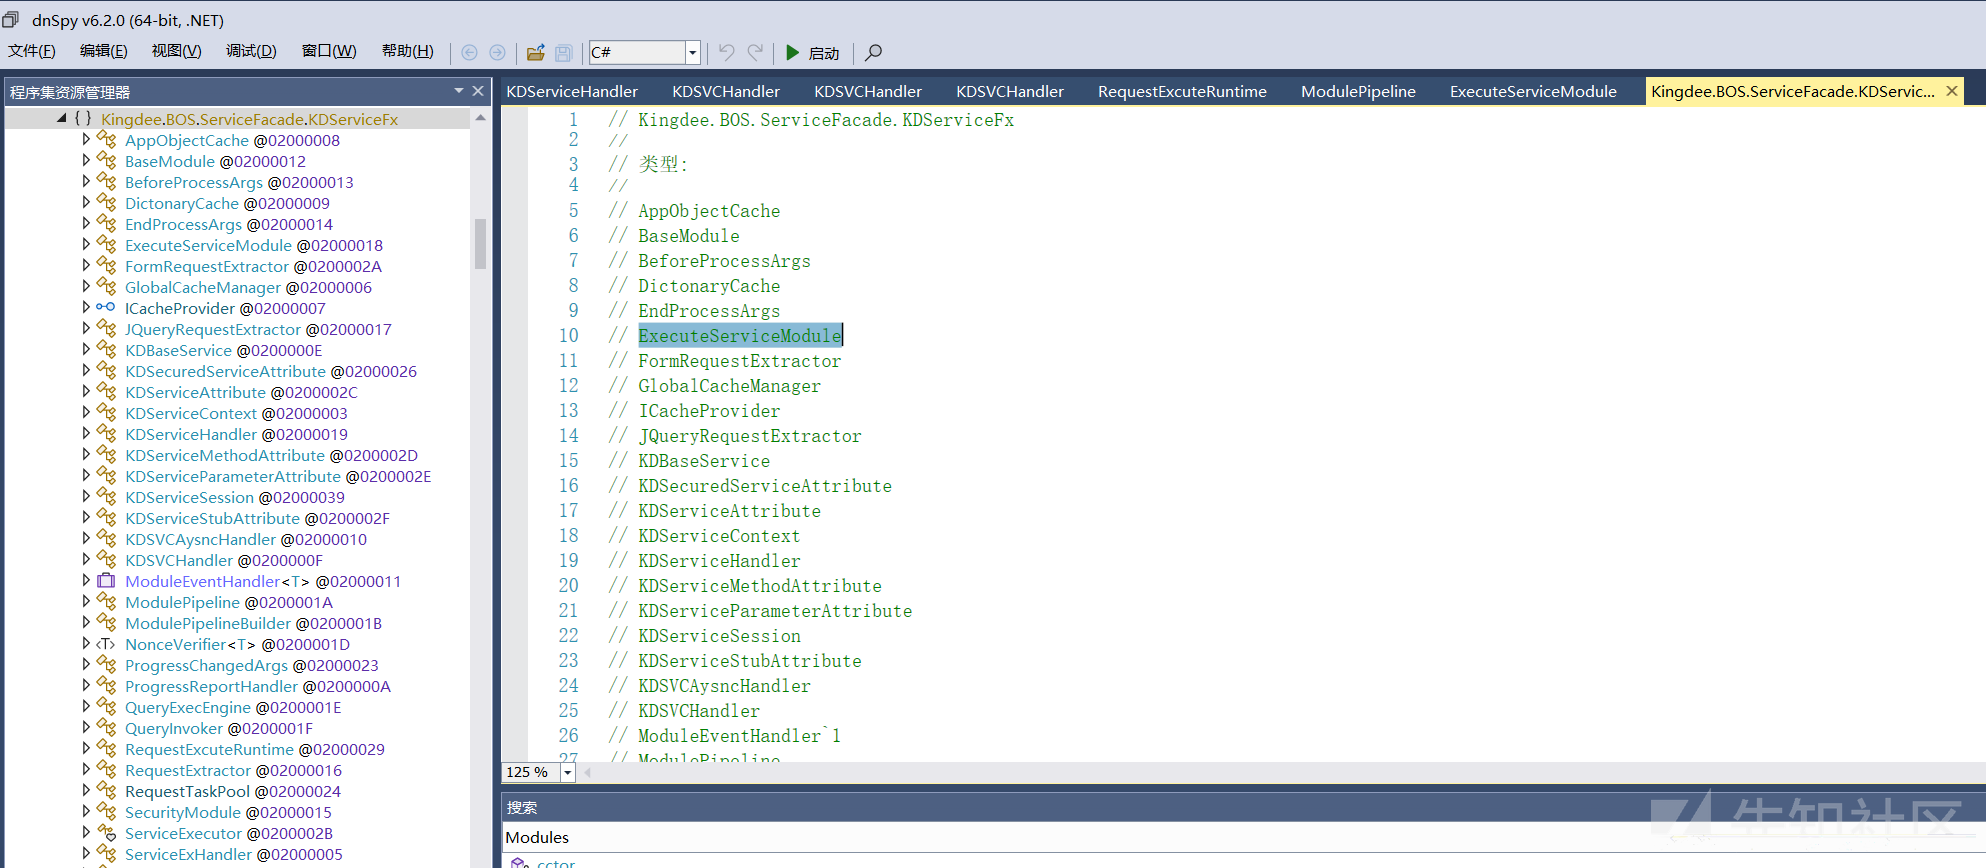The width and height of the screenshot is (1986, 868).
Task: Select the BeforeProcessArgs class icon
Action: tap(106, 182)
